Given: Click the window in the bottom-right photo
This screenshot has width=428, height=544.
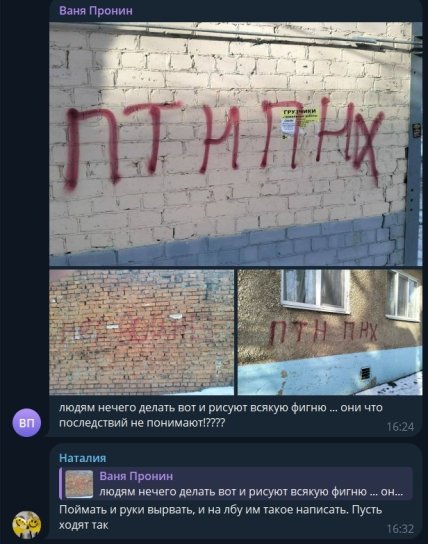Looking at the screenshot, I should 315,290.
